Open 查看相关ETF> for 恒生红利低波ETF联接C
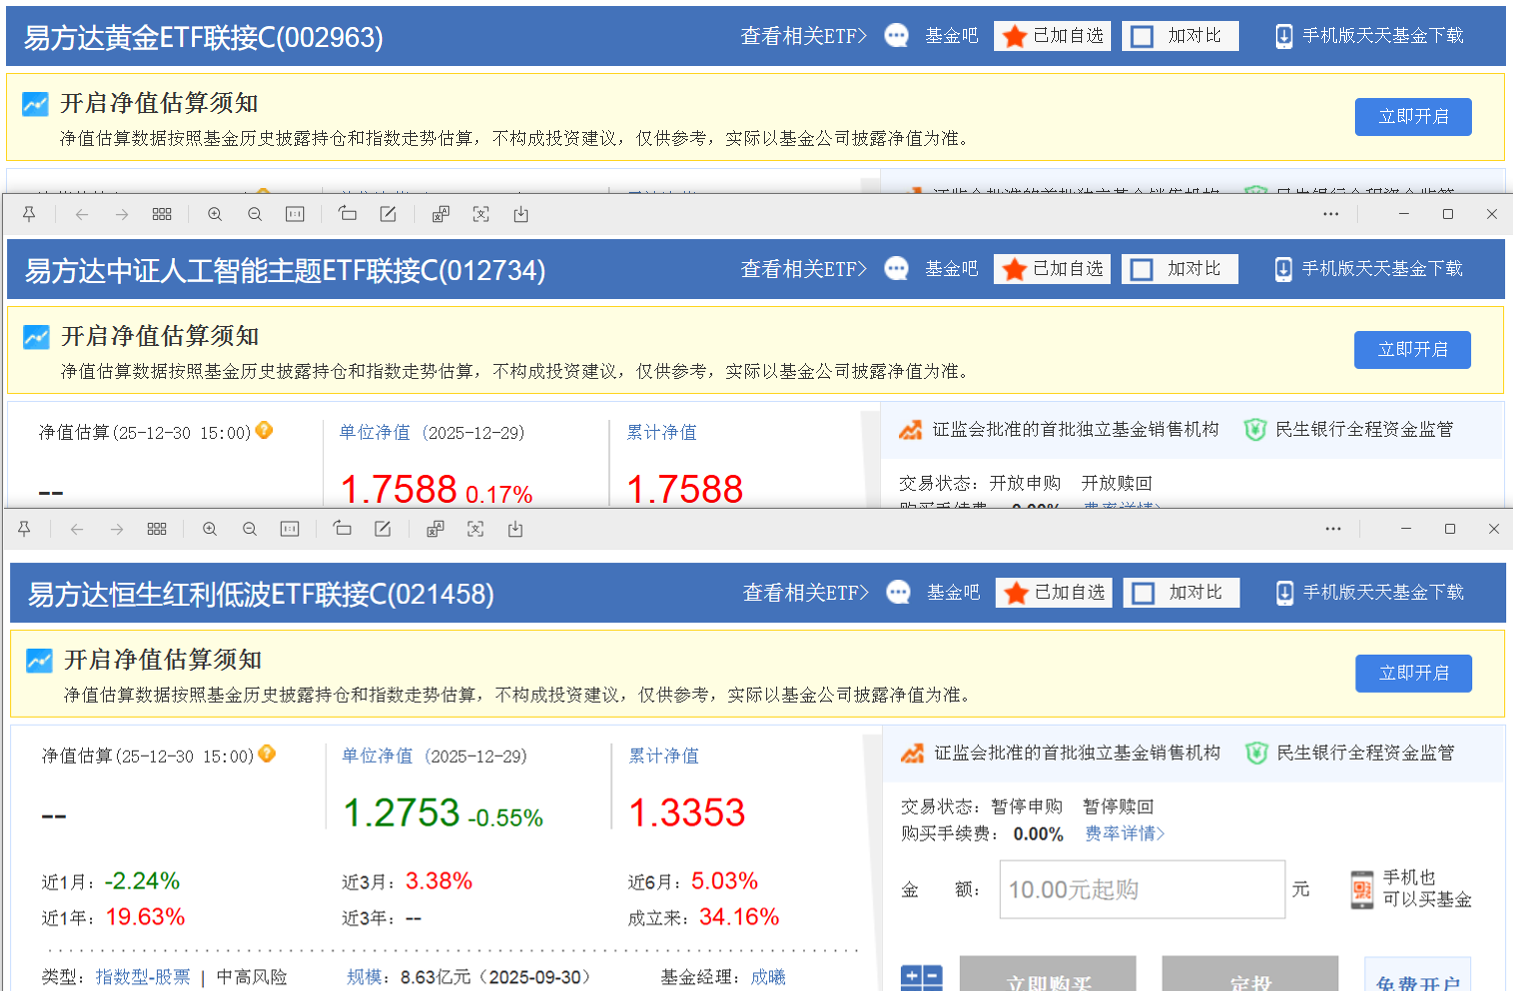The image size is (1513, 991). click(x=806, y=593)
